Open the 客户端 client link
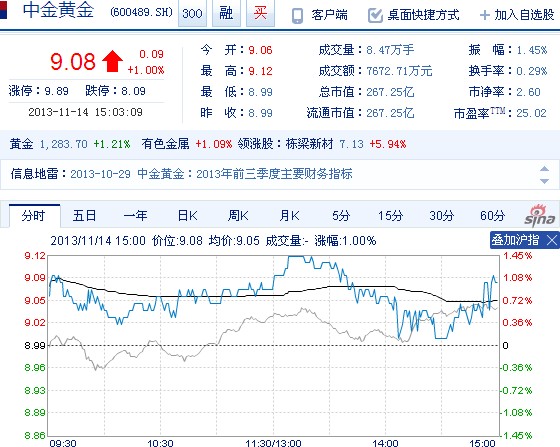This screenshot has width=560, height=447. coord(329,15)
